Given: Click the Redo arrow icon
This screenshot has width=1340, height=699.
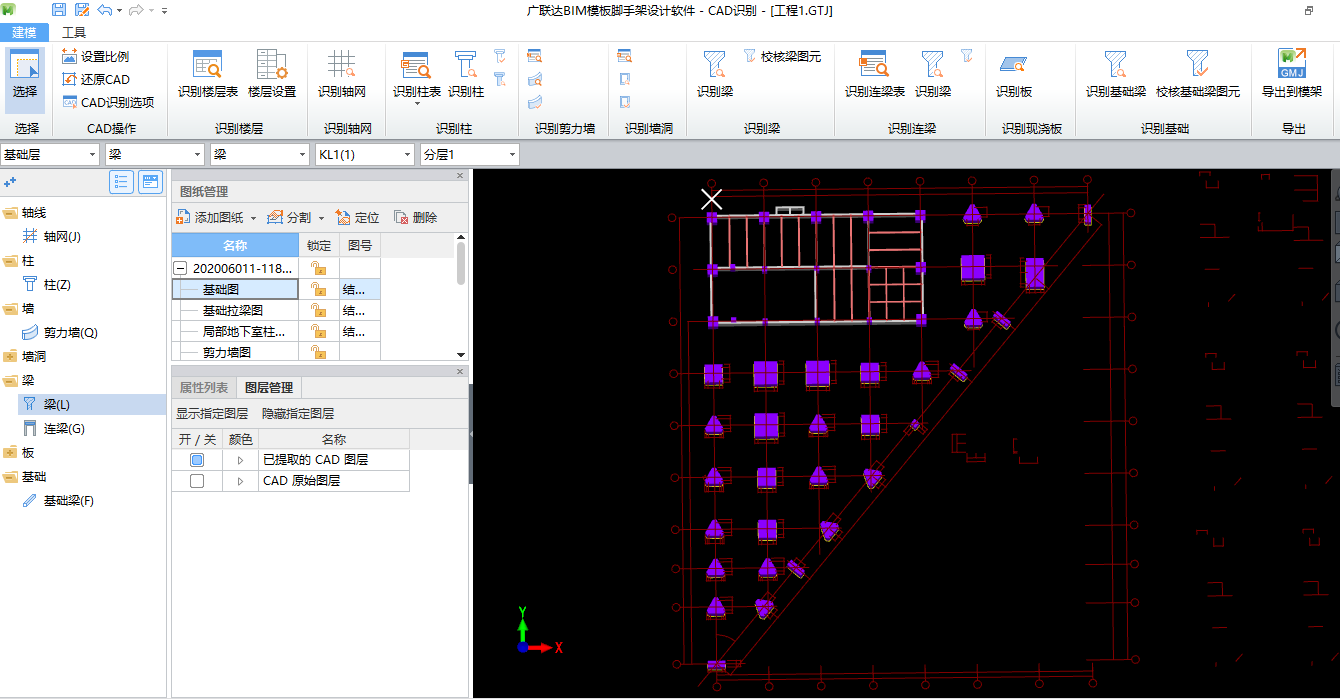Looking at the screenshot, I should pos(136,10).
